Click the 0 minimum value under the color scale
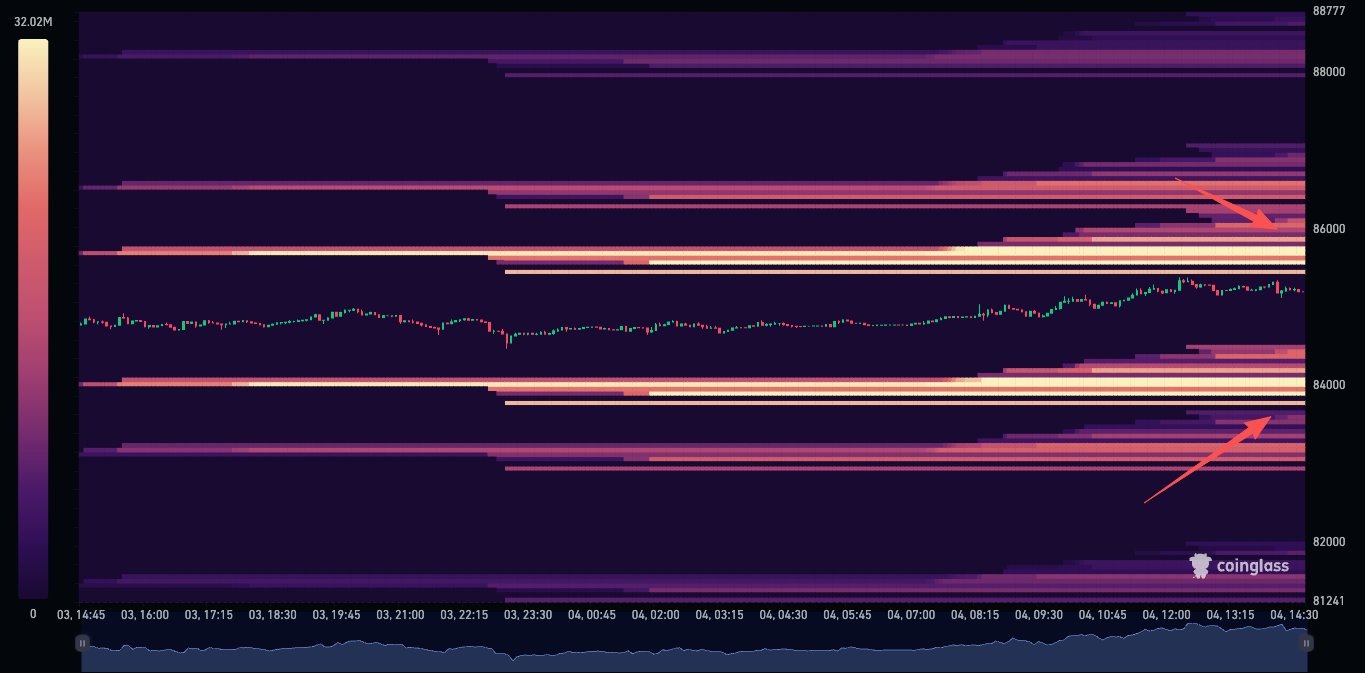 (x=33, y=614)
